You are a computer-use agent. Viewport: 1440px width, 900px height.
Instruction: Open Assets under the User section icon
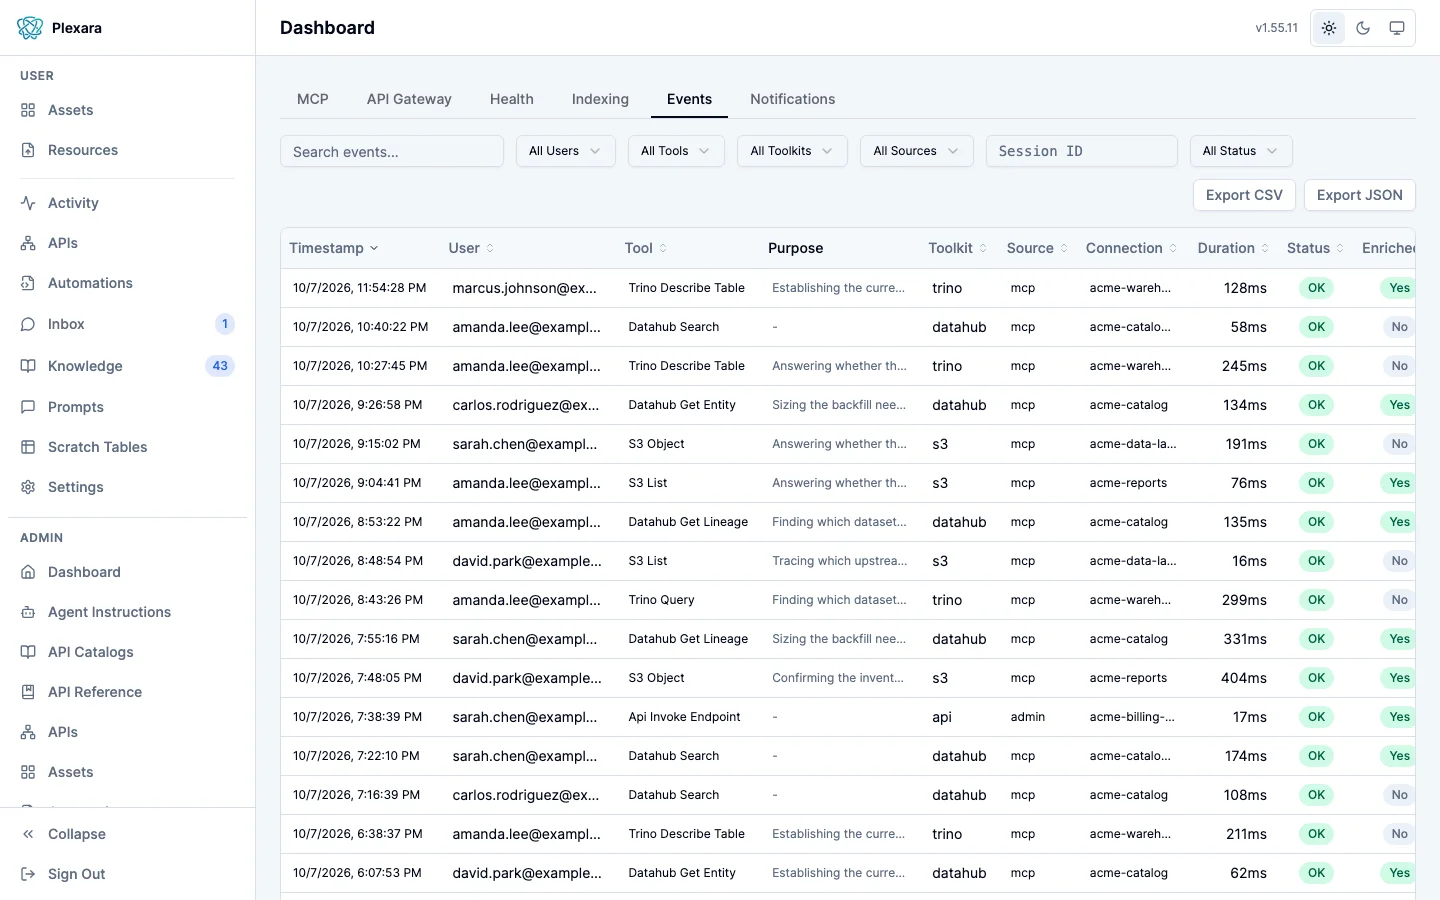pos(28,110)
